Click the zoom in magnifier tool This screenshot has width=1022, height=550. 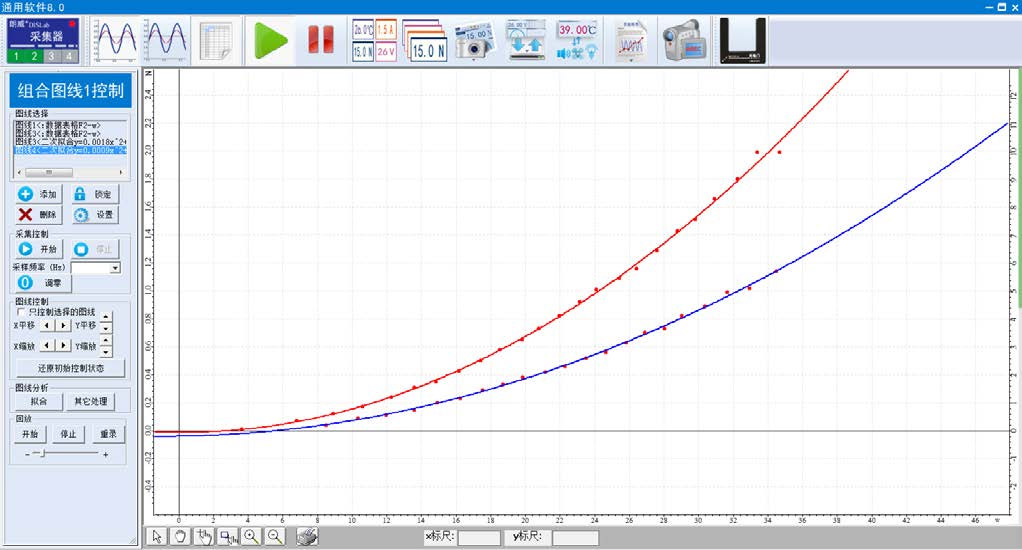click(x=251, y=537)
